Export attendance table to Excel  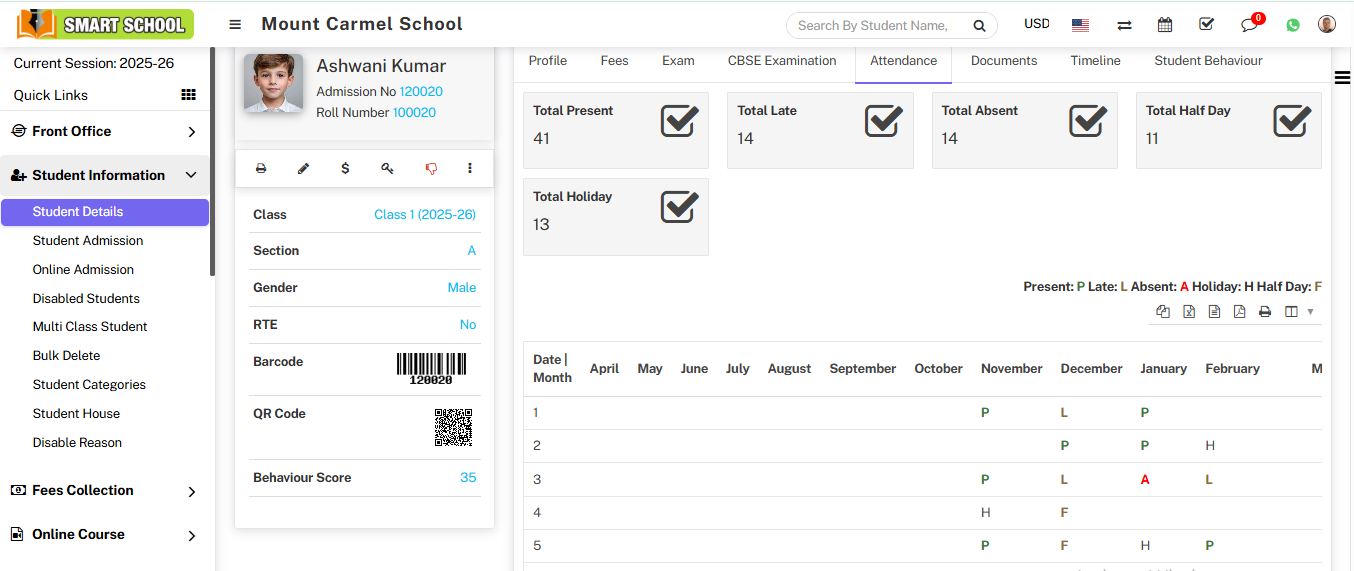1189,312
